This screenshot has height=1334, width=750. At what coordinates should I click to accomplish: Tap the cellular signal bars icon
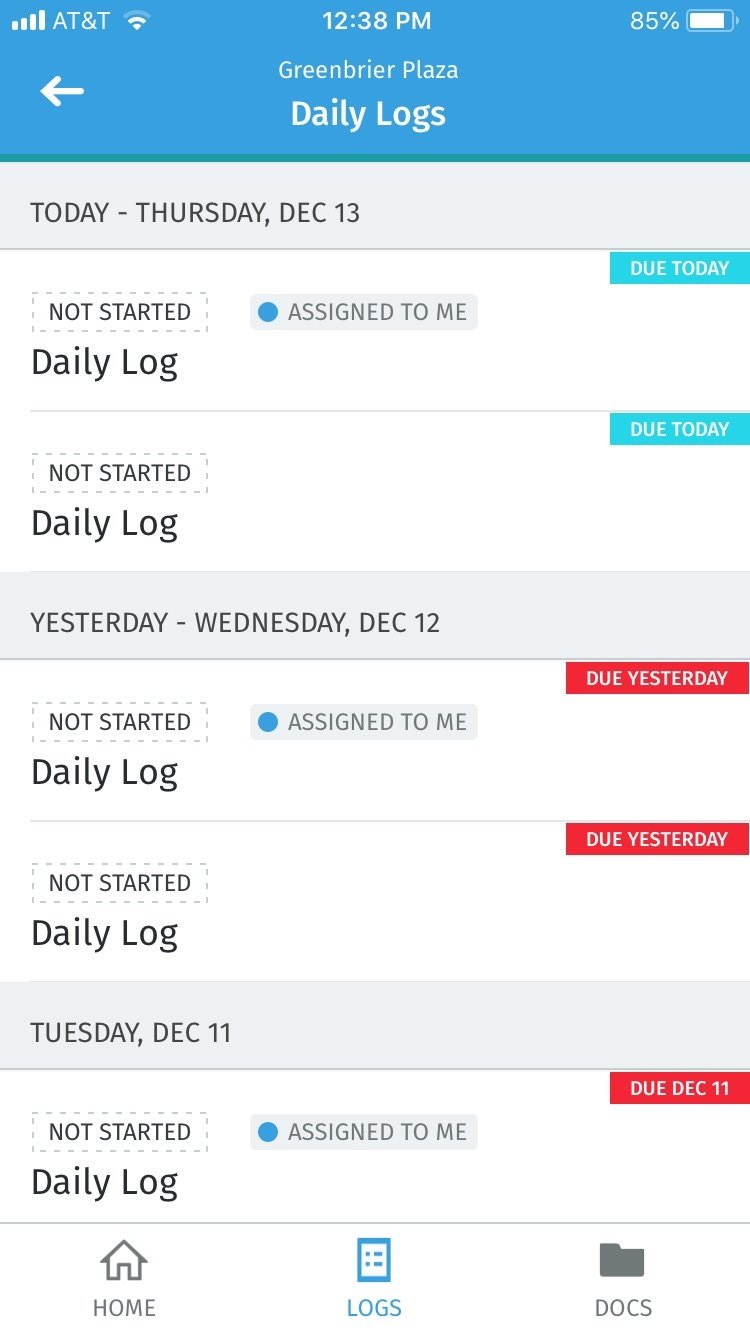(x=28, y=21)
